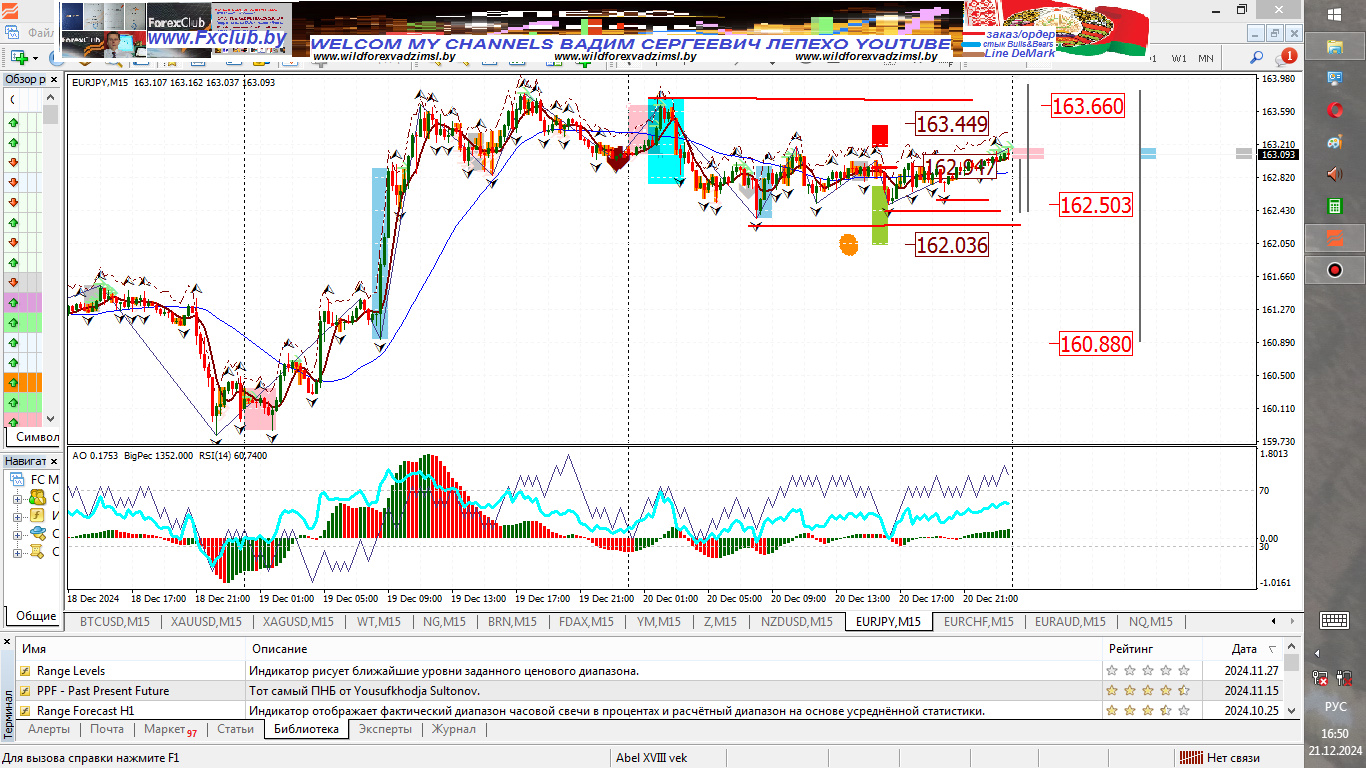Open the green Calculator app in the taskbar
Viewport: 1366px width, 768px height.
tap(1334, 206)
